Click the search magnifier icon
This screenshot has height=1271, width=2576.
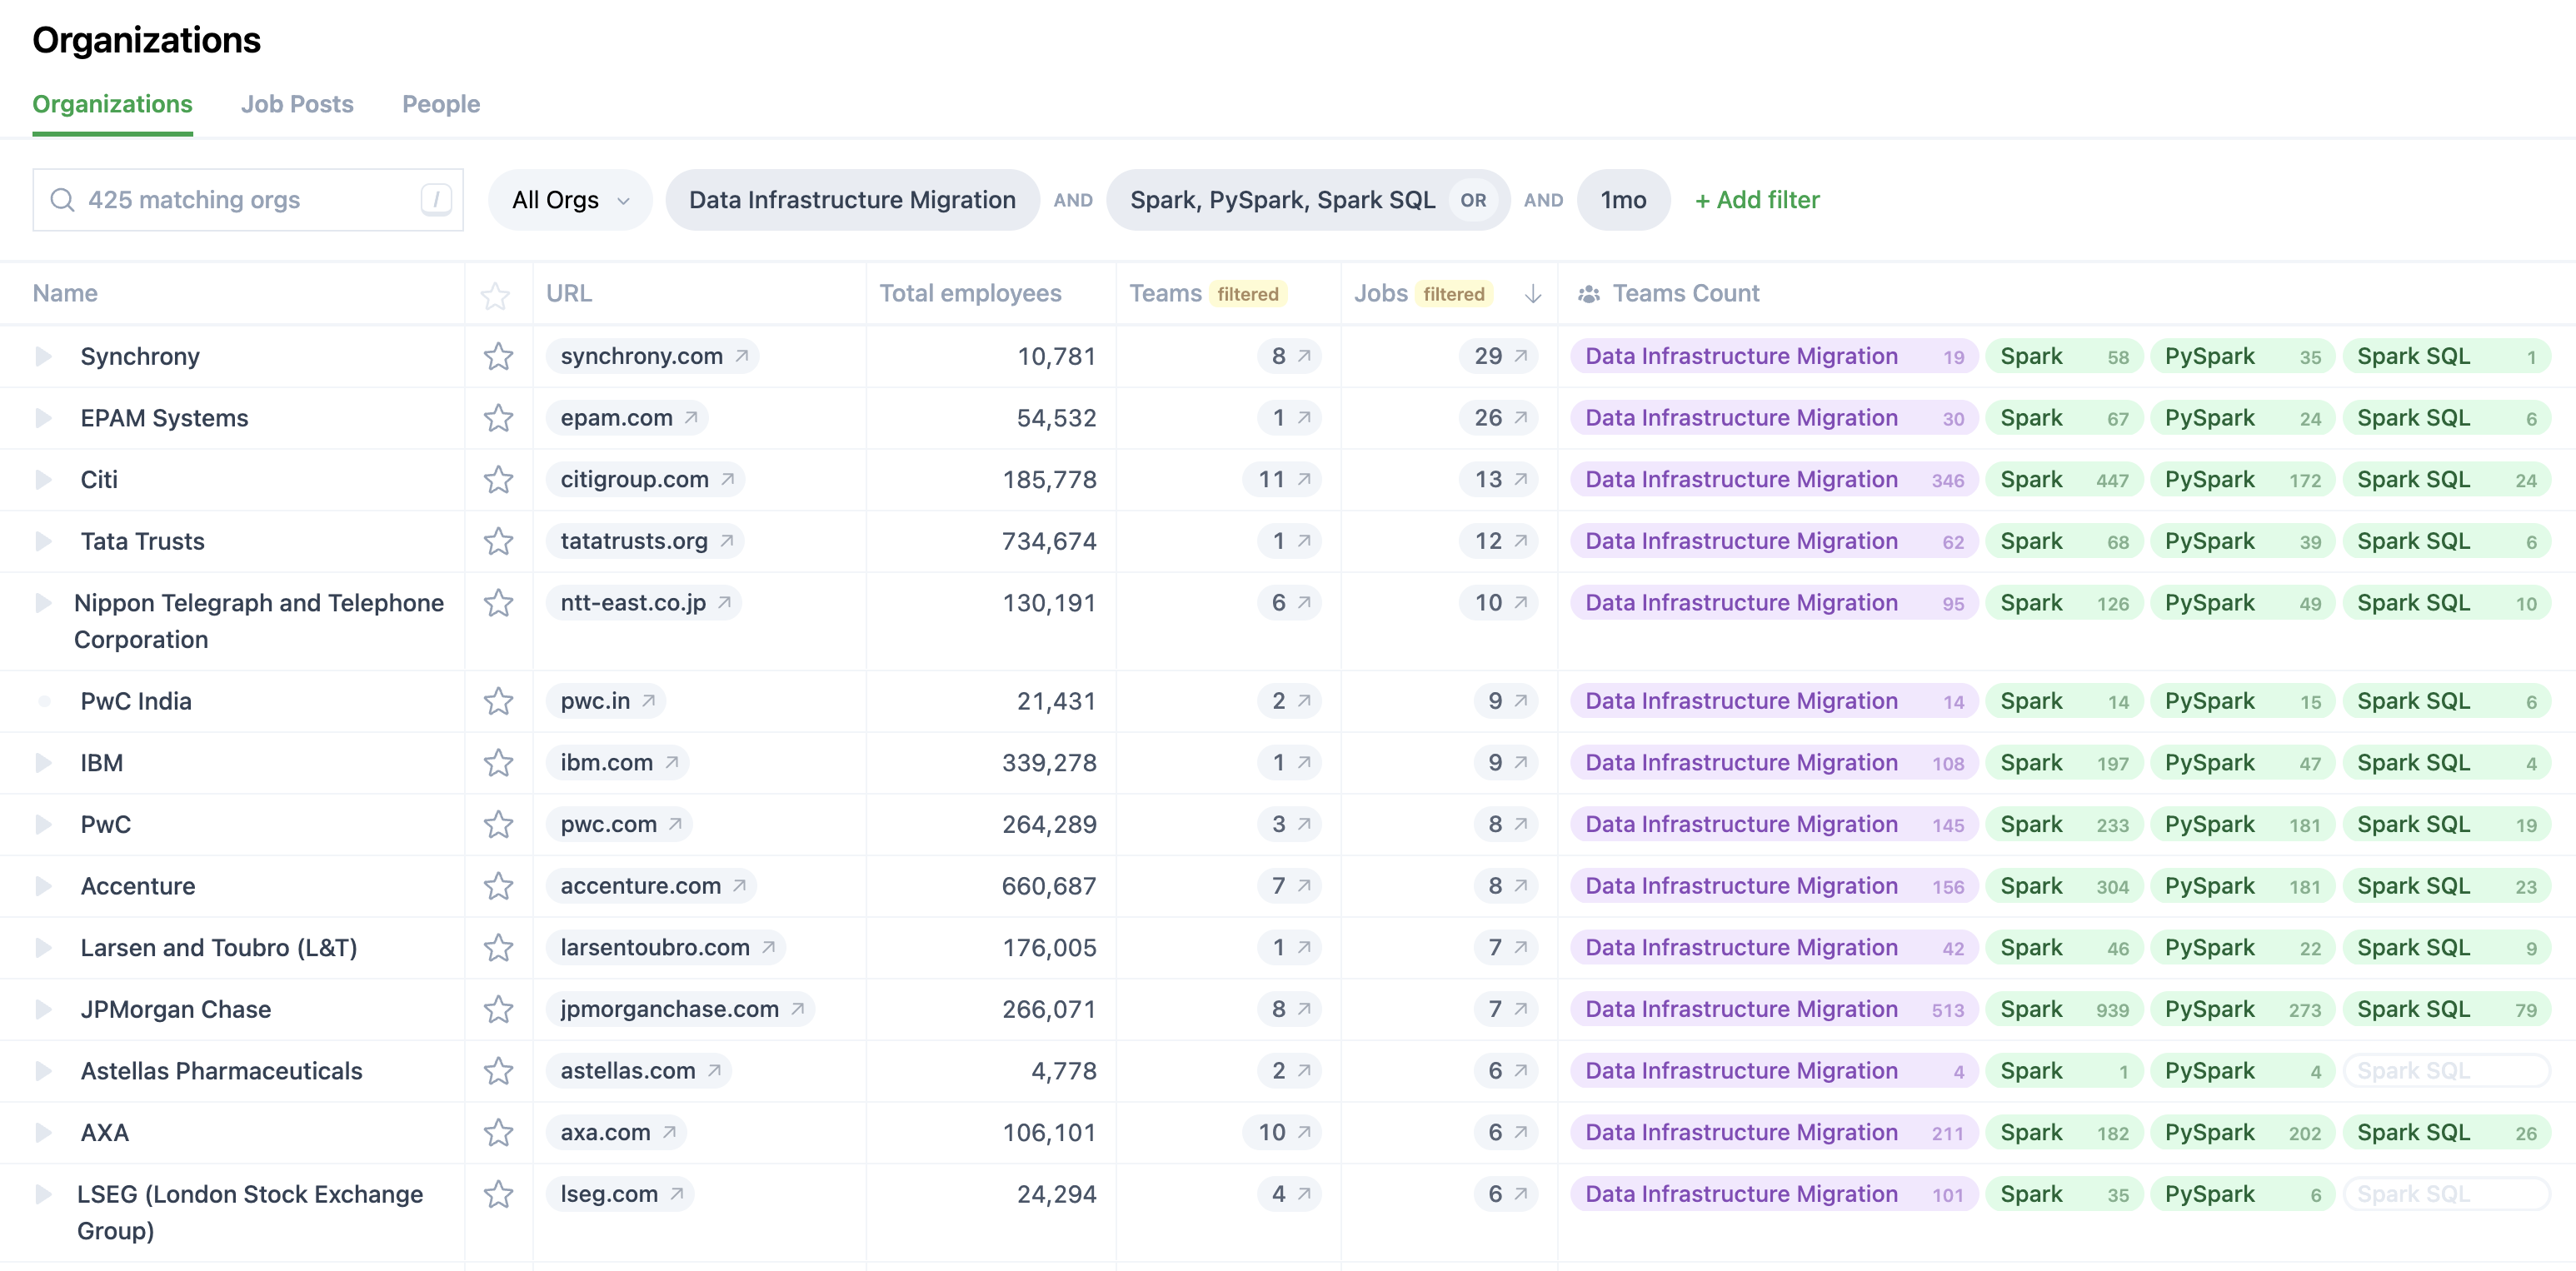(x=62, y=200)
